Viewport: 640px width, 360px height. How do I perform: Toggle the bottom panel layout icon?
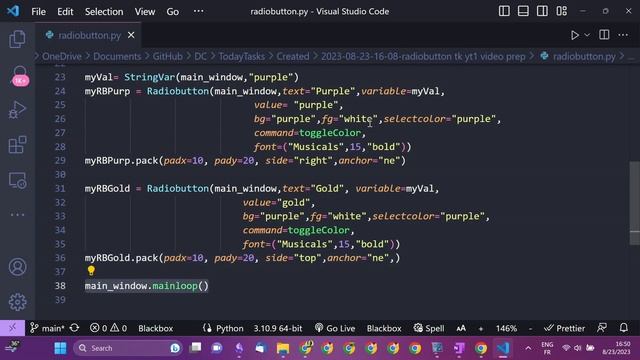coord(523,11)
